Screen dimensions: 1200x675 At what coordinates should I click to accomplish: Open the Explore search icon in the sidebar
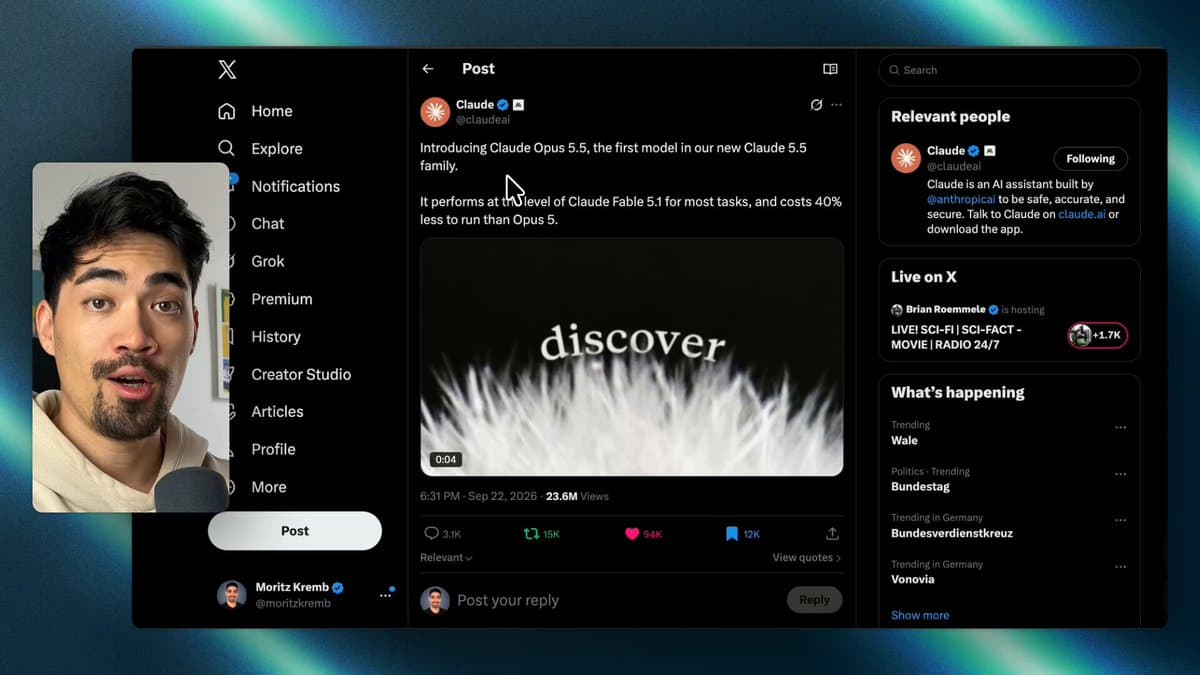(x=227, y=148)
